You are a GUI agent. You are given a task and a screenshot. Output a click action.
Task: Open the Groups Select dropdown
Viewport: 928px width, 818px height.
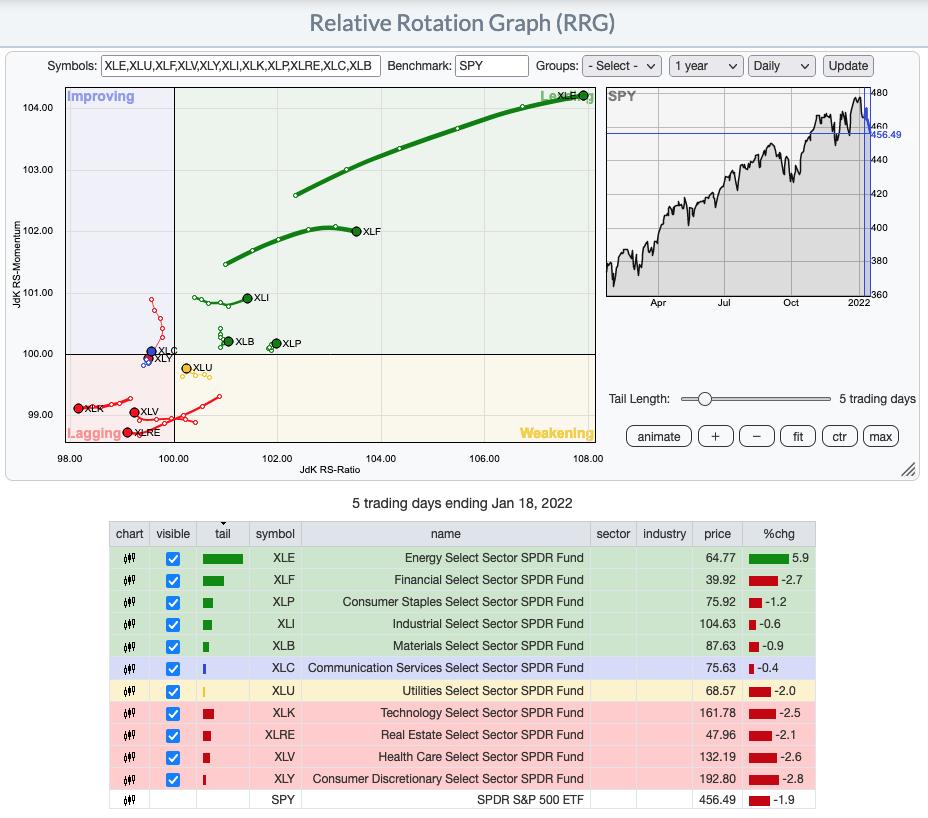(621, 66)
